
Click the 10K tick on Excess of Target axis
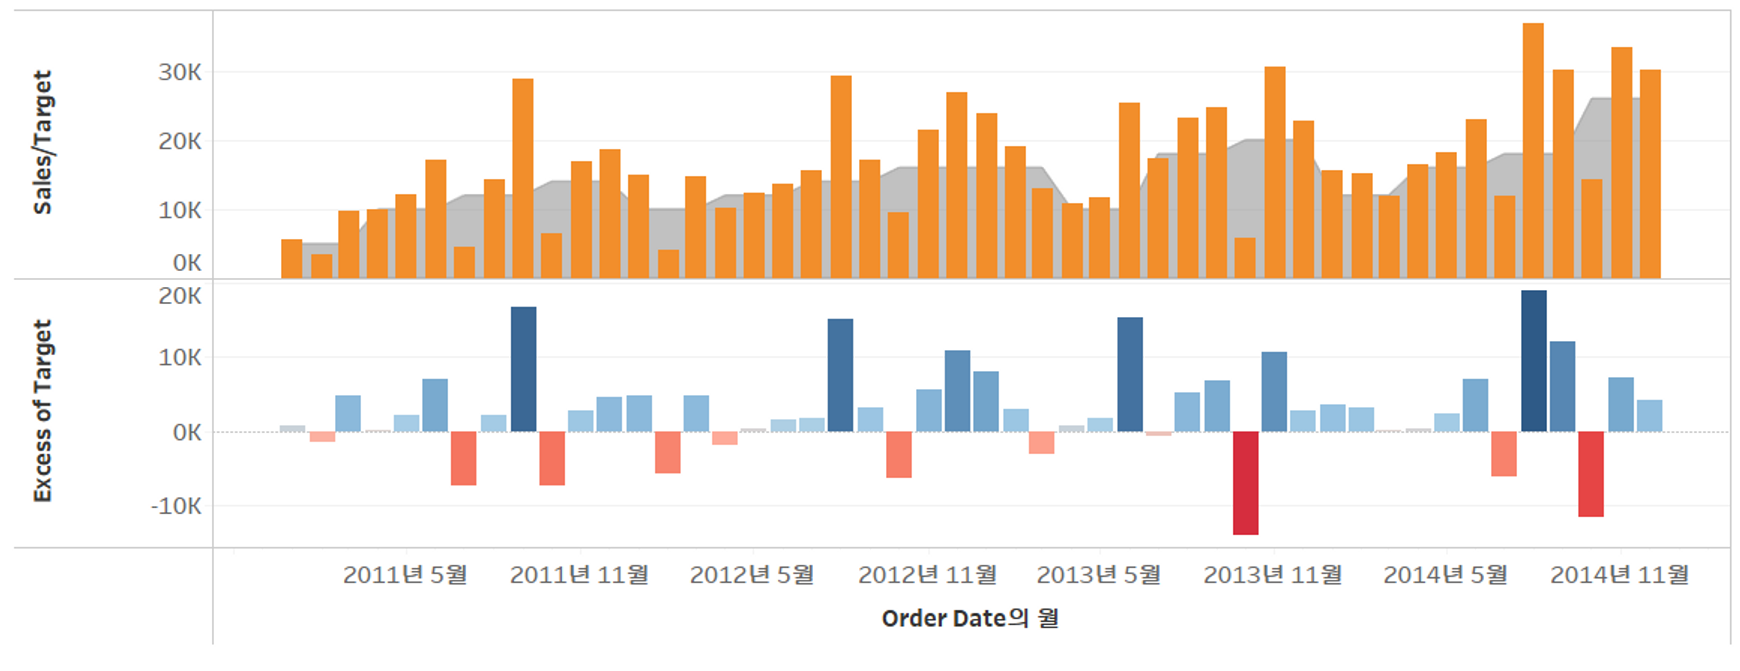point(180,357)
